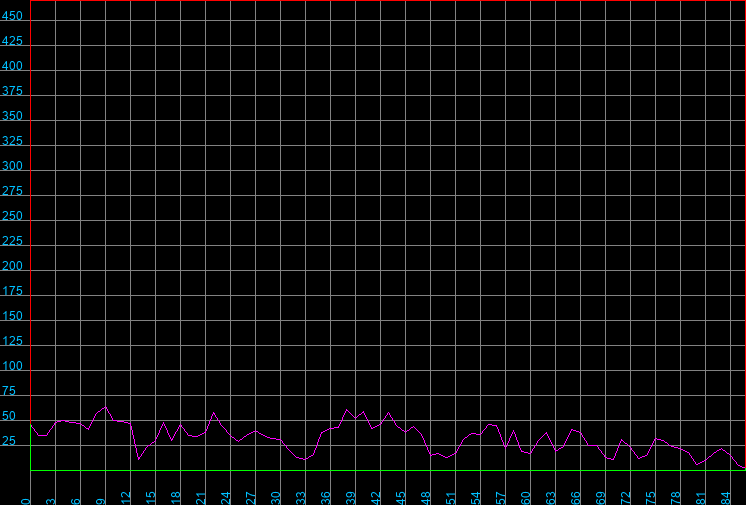The image size is (746, 505).
Task: Click the 225 vertical axis label
Action: pos(12,241)
